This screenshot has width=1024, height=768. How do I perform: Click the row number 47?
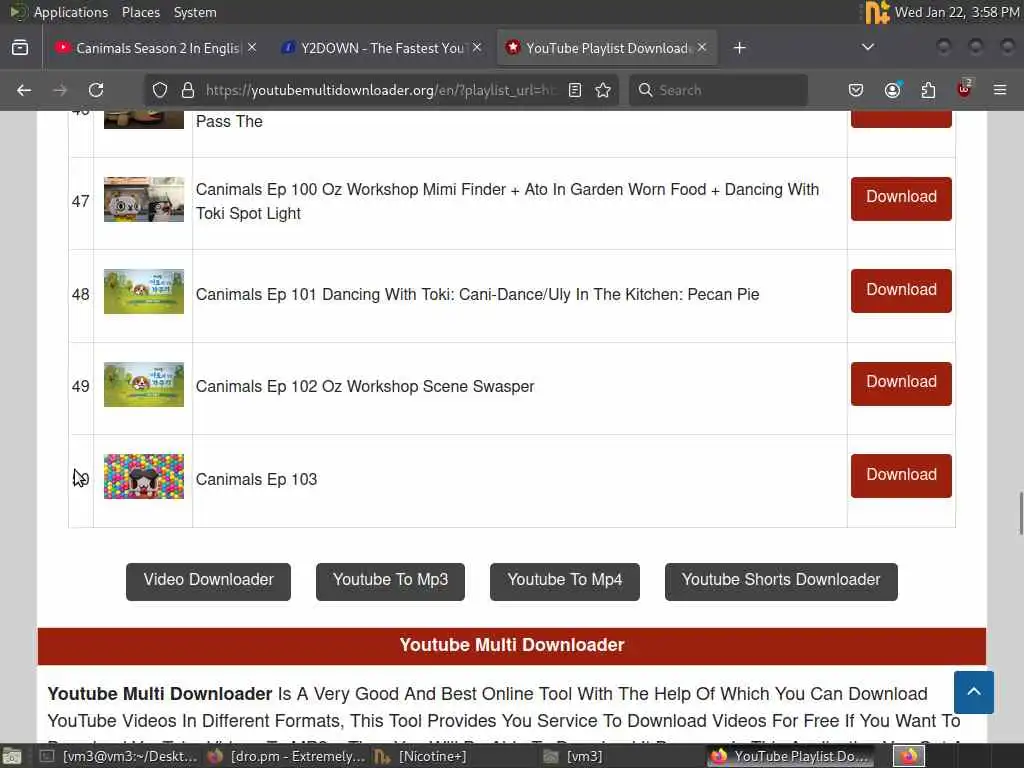point(81,201)
